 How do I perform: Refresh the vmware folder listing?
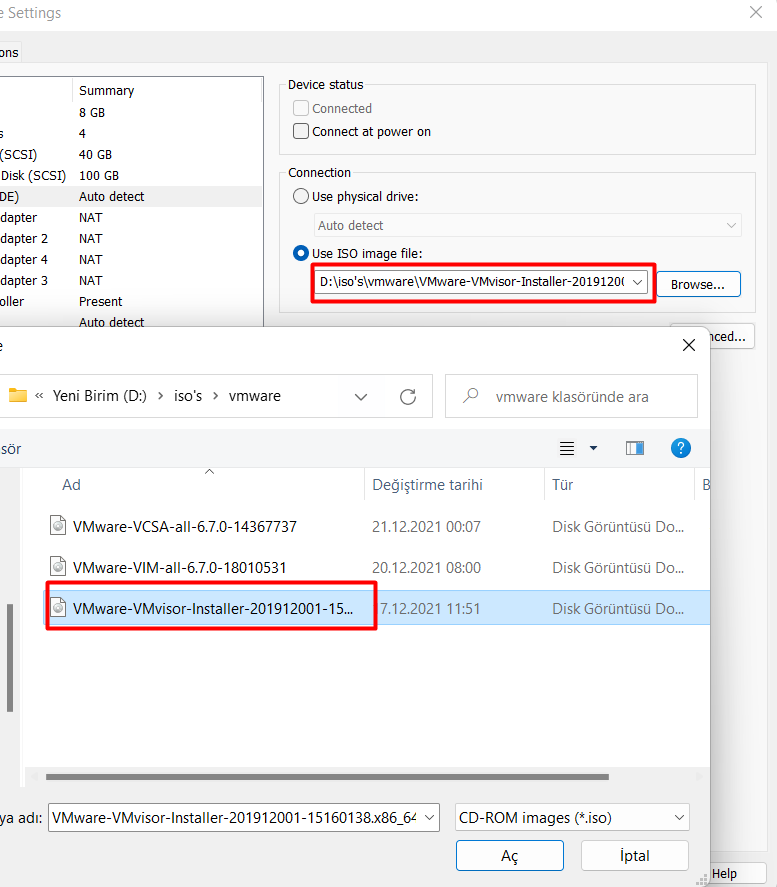(x=408, y=397)
